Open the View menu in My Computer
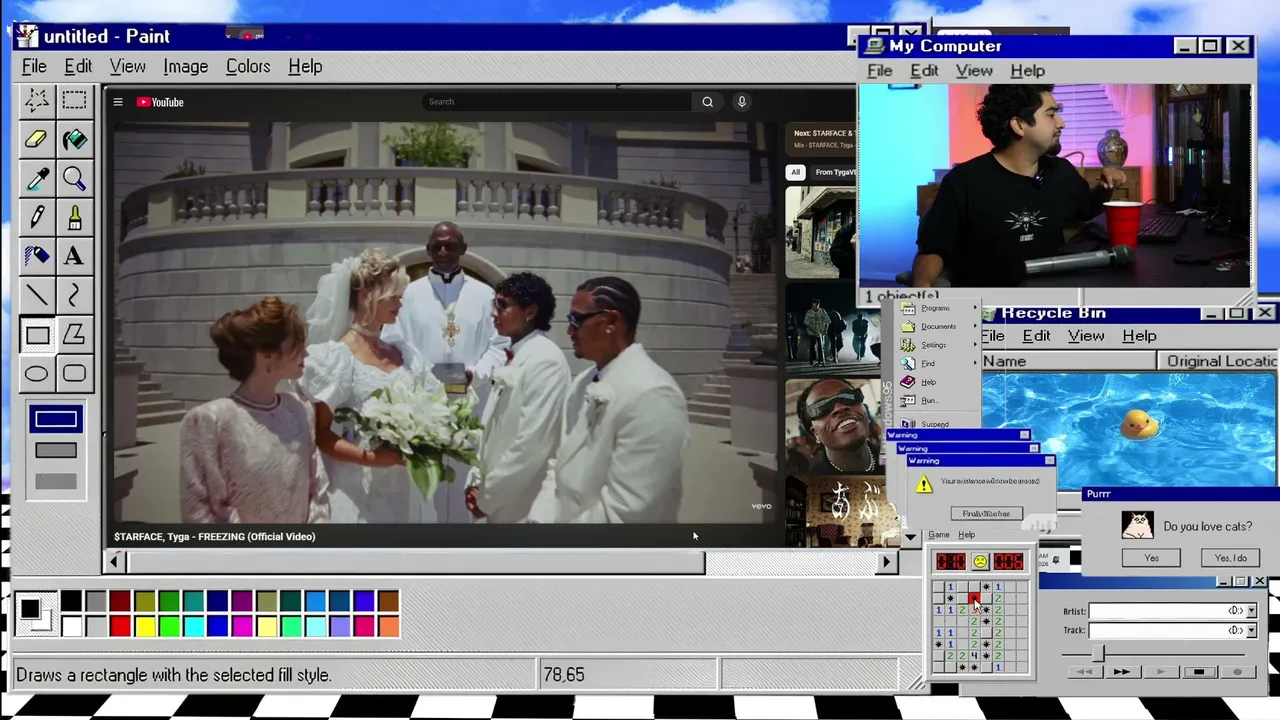Screen dimensions: 1280x720 [x=974, y=71]
